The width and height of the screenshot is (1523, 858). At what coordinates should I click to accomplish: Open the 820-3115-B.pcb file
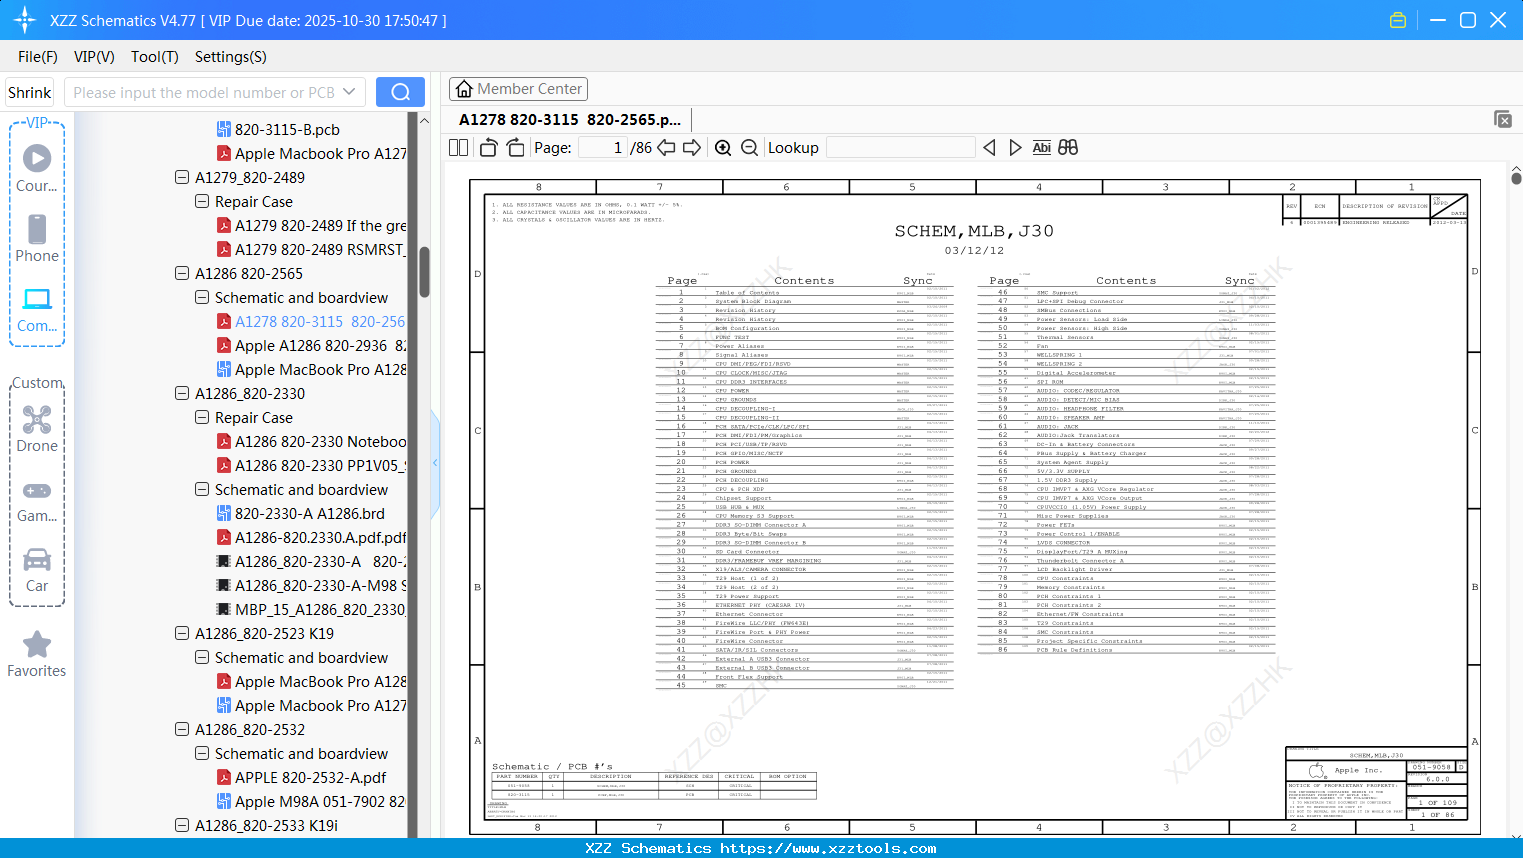click(x=287, y=129)
